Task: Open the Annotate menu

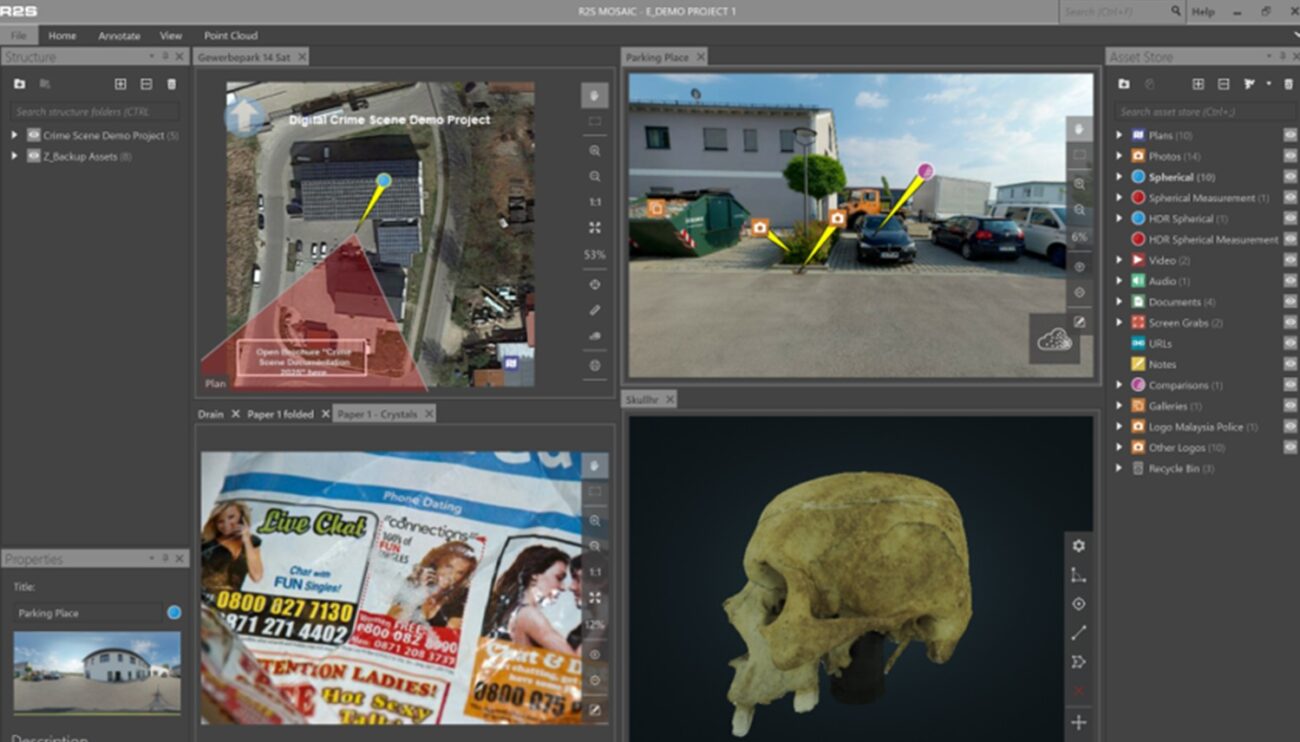Action: (118, 35)
